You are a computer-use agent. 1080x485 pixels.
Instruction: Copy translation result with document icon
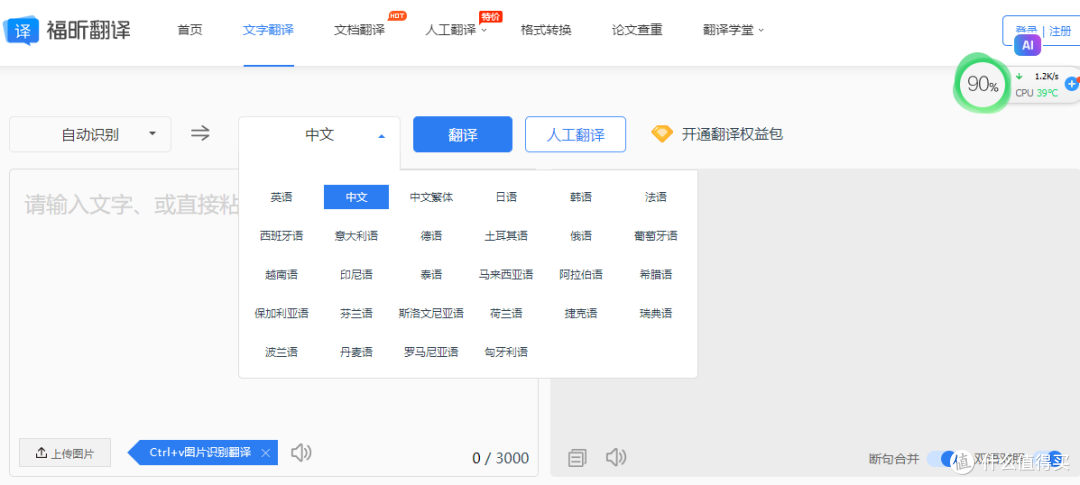(578, 457)
